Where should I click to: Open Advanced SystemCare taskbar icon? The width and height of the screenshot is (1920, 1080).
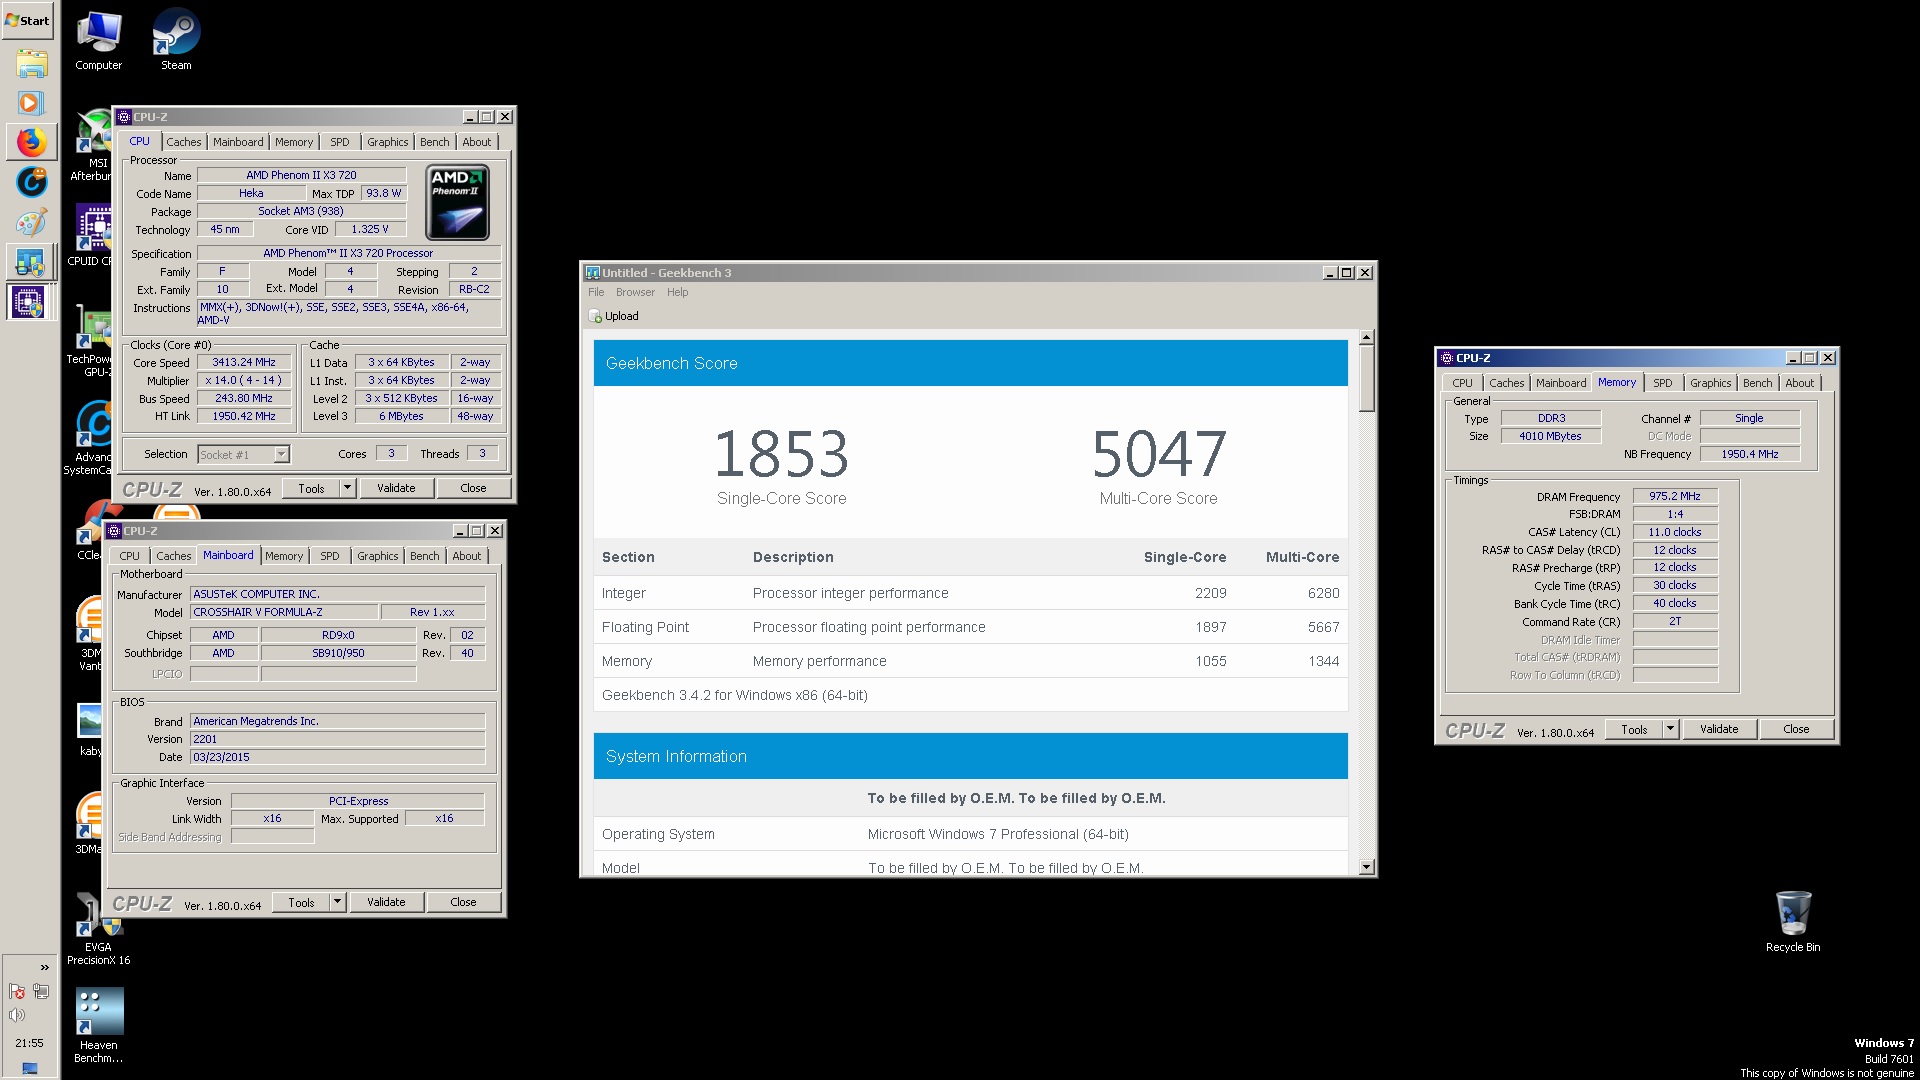click(x=31, y=182)
